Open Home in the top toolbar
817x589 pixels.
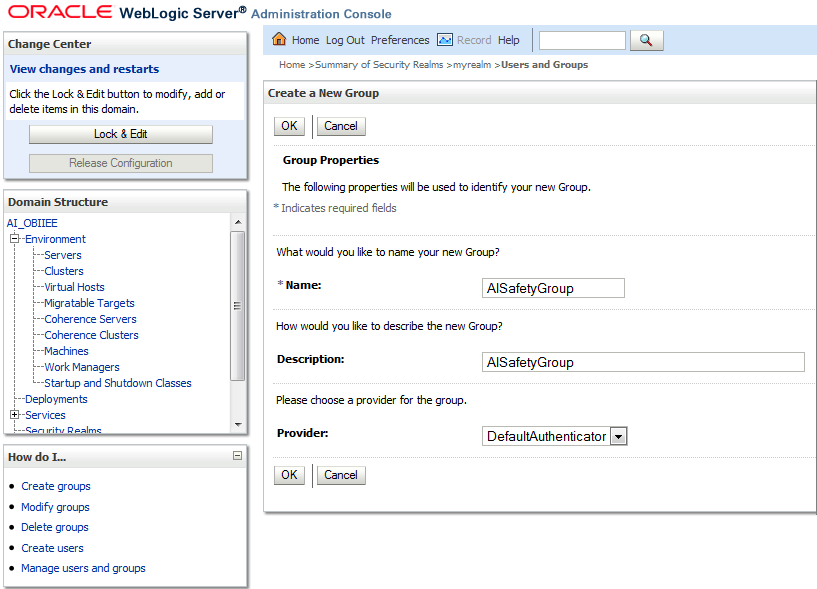305,40
